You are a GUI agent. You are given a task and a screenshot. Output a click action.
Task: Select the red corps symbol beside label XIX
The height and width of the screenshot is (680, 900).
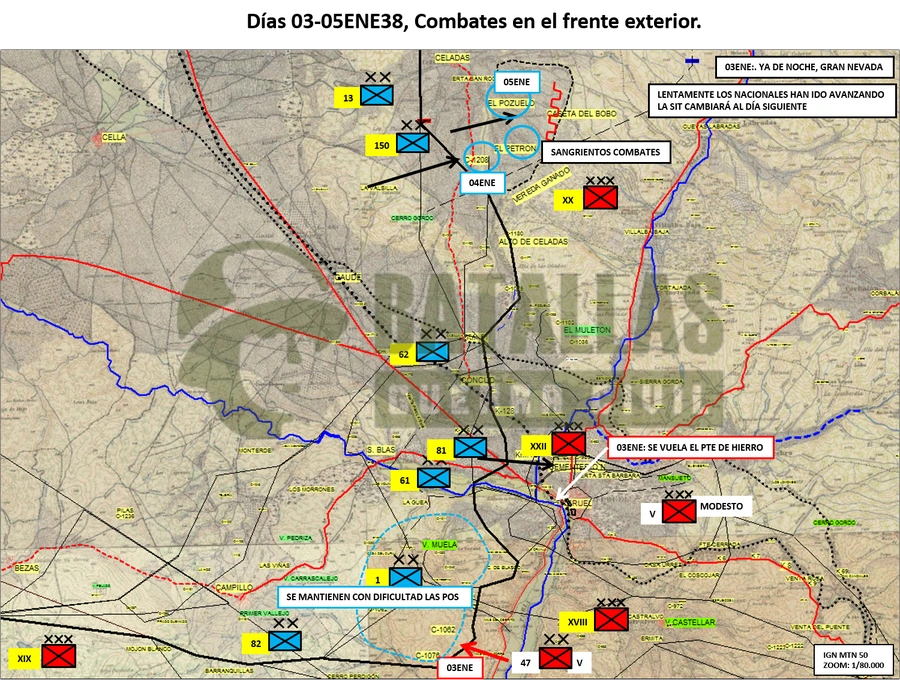click(59, 656)
